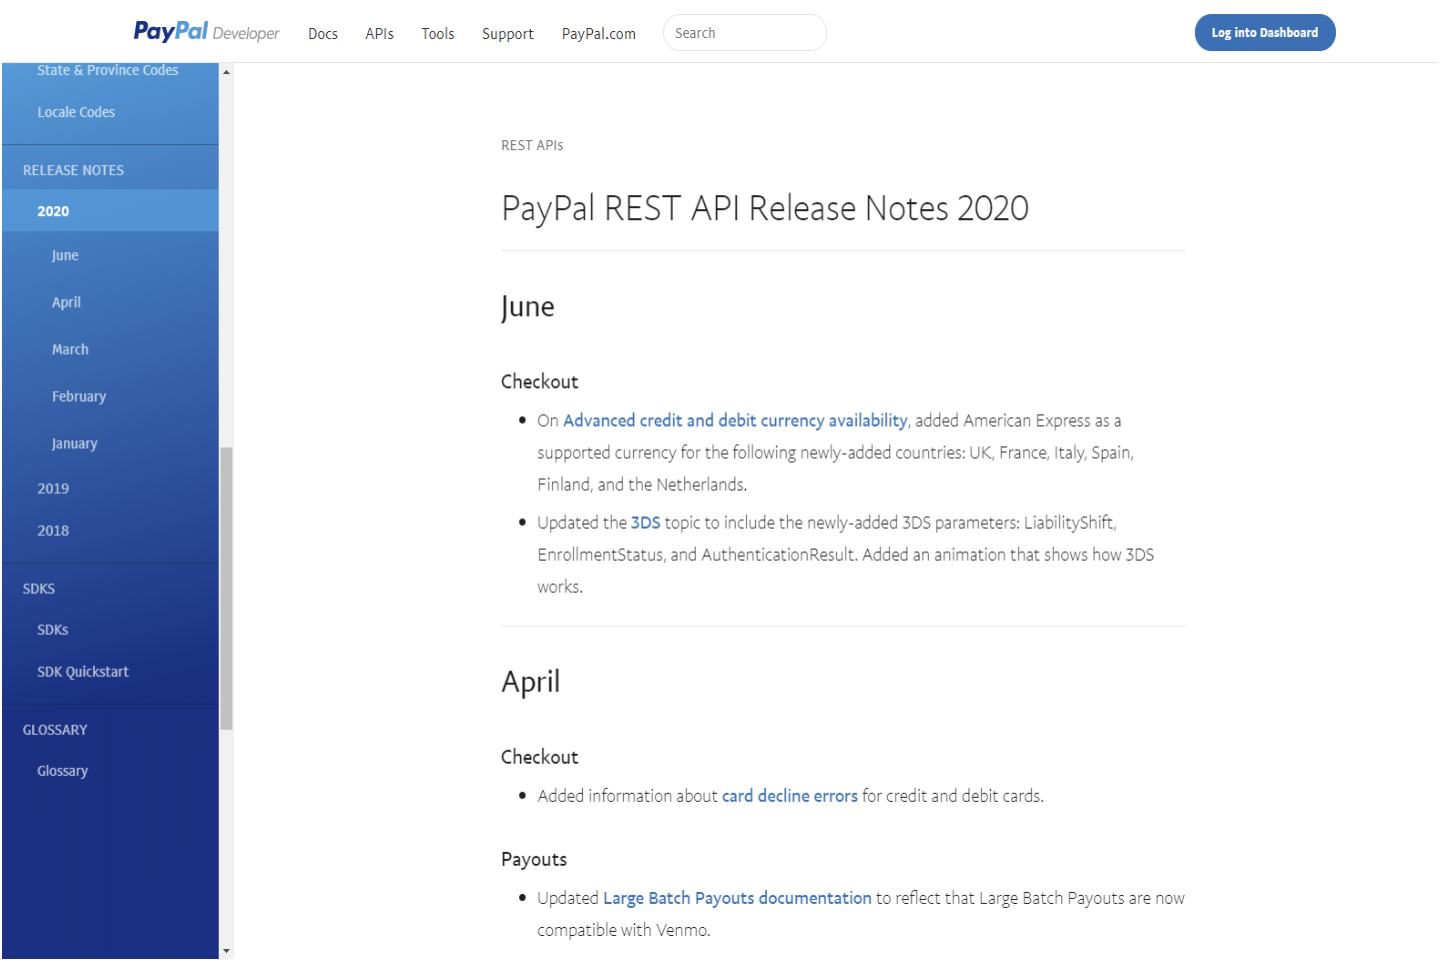Focus the Search input field
Viewport: 1444px width, 960px height.
[744, 33]
